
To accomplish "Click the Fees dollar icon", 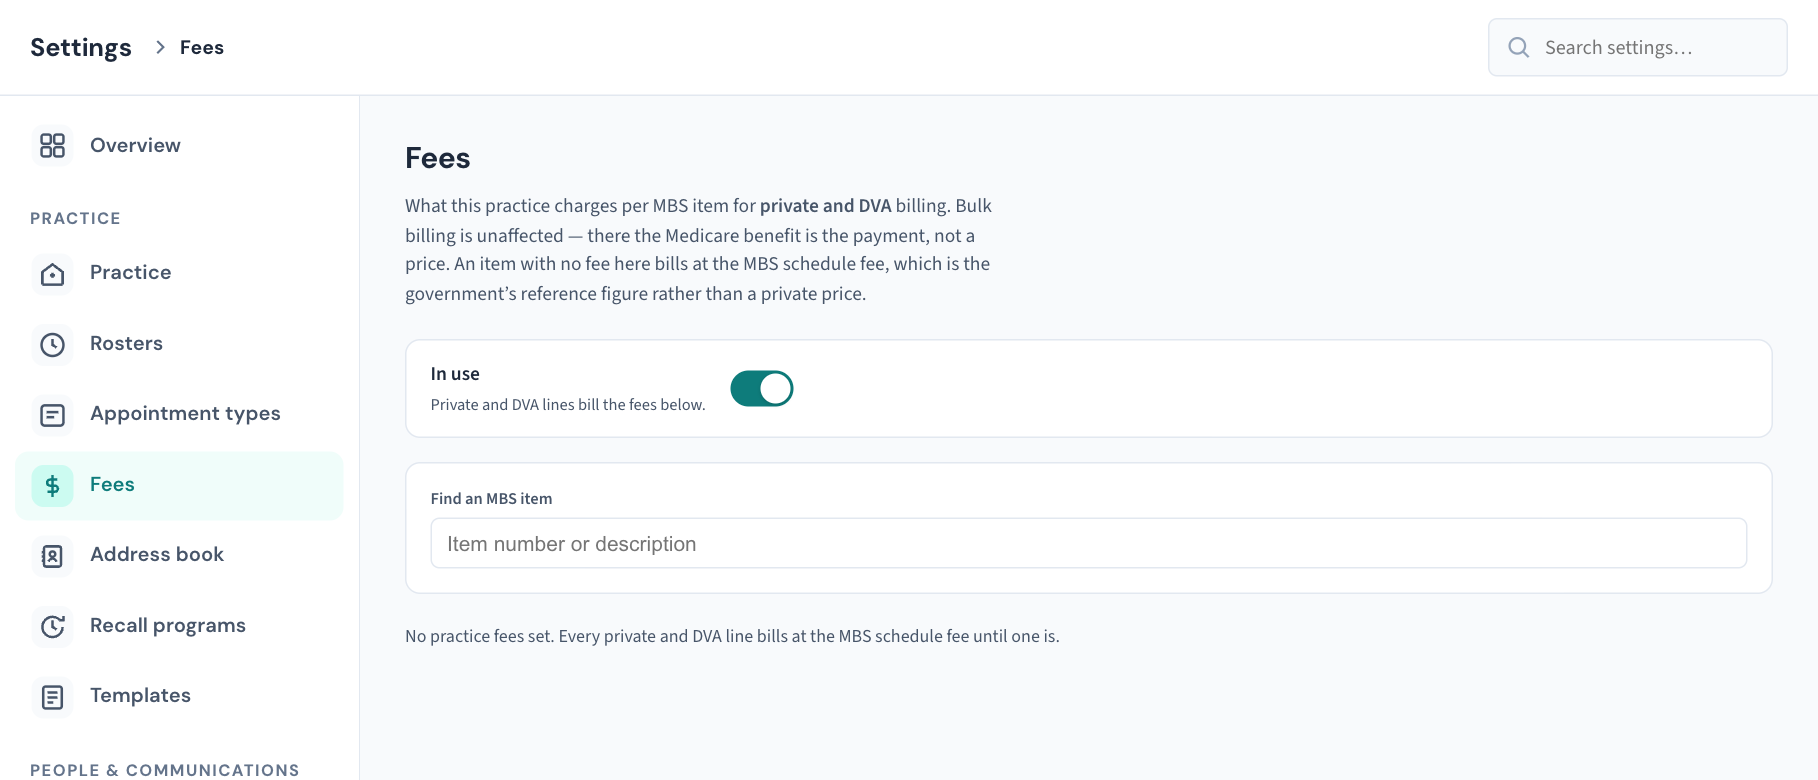I will click(52, 486).
